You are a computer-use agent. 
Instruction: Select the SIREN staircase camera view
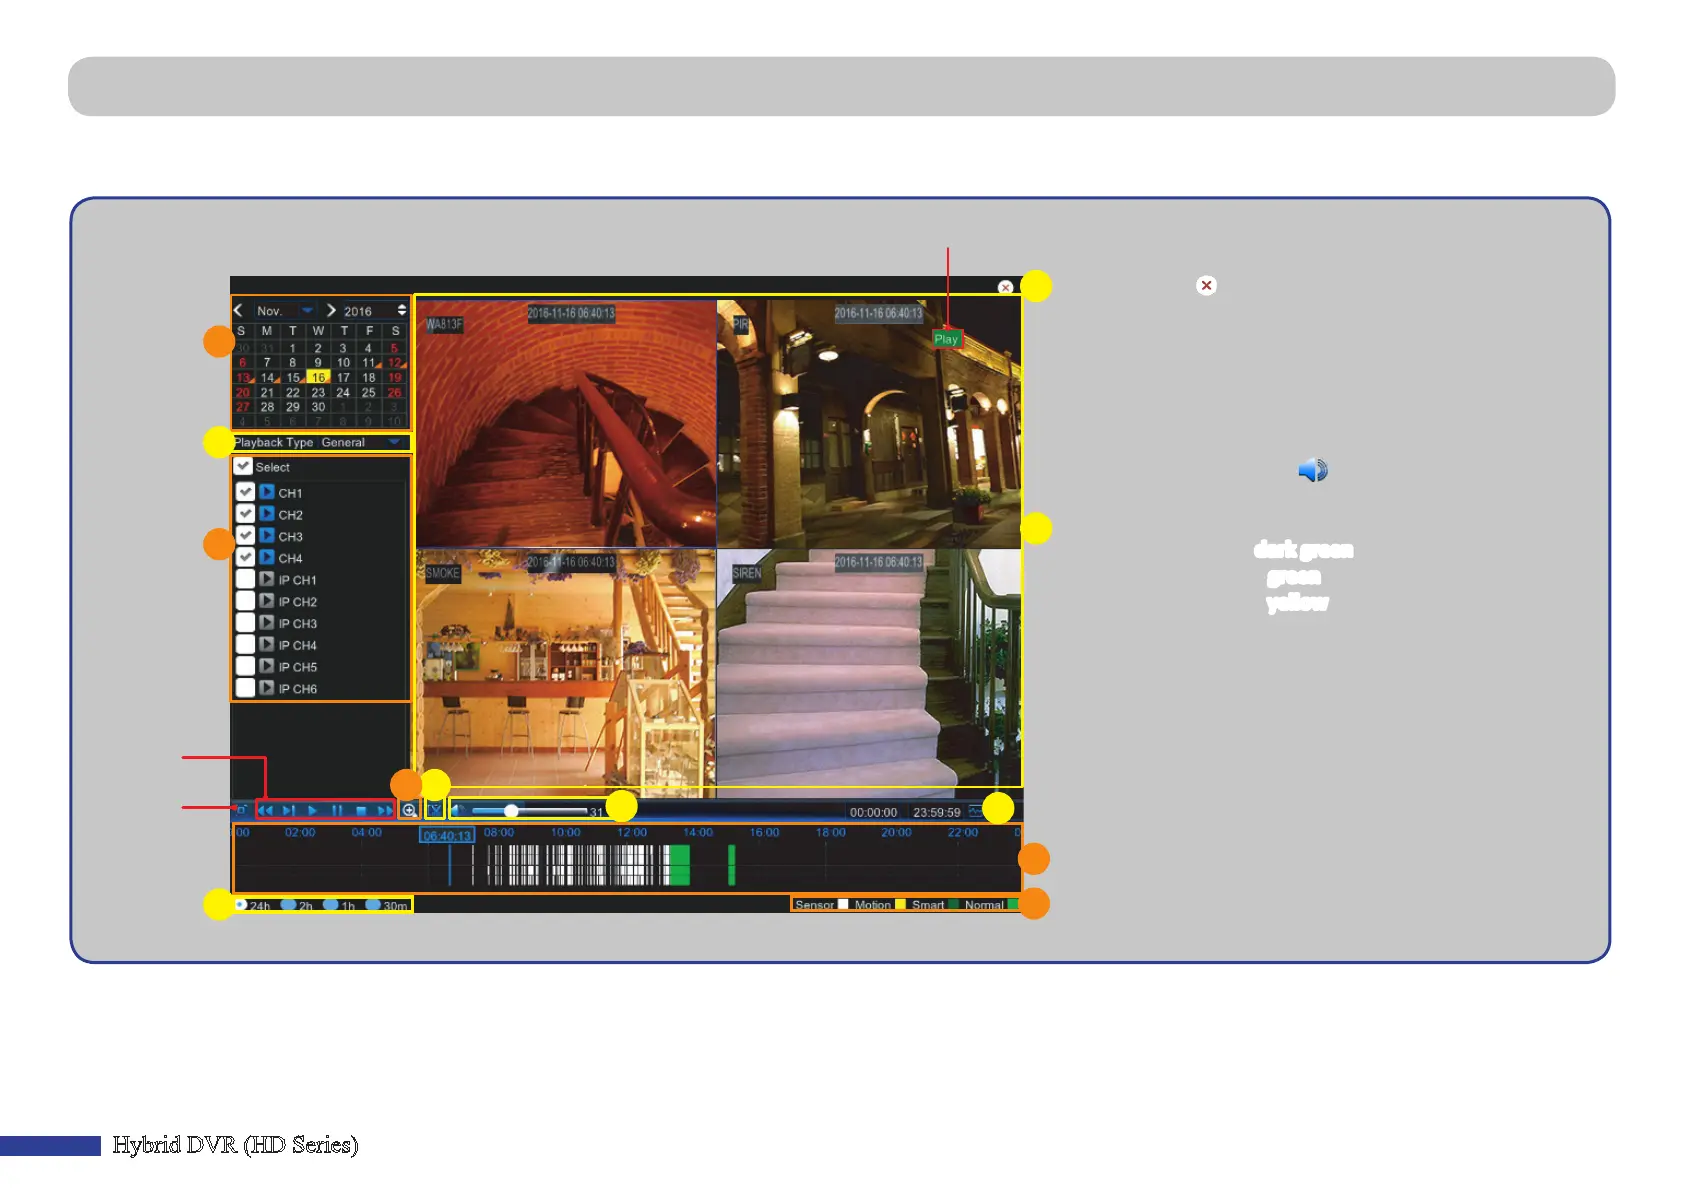pyautogui.click(x=868, y=667)
